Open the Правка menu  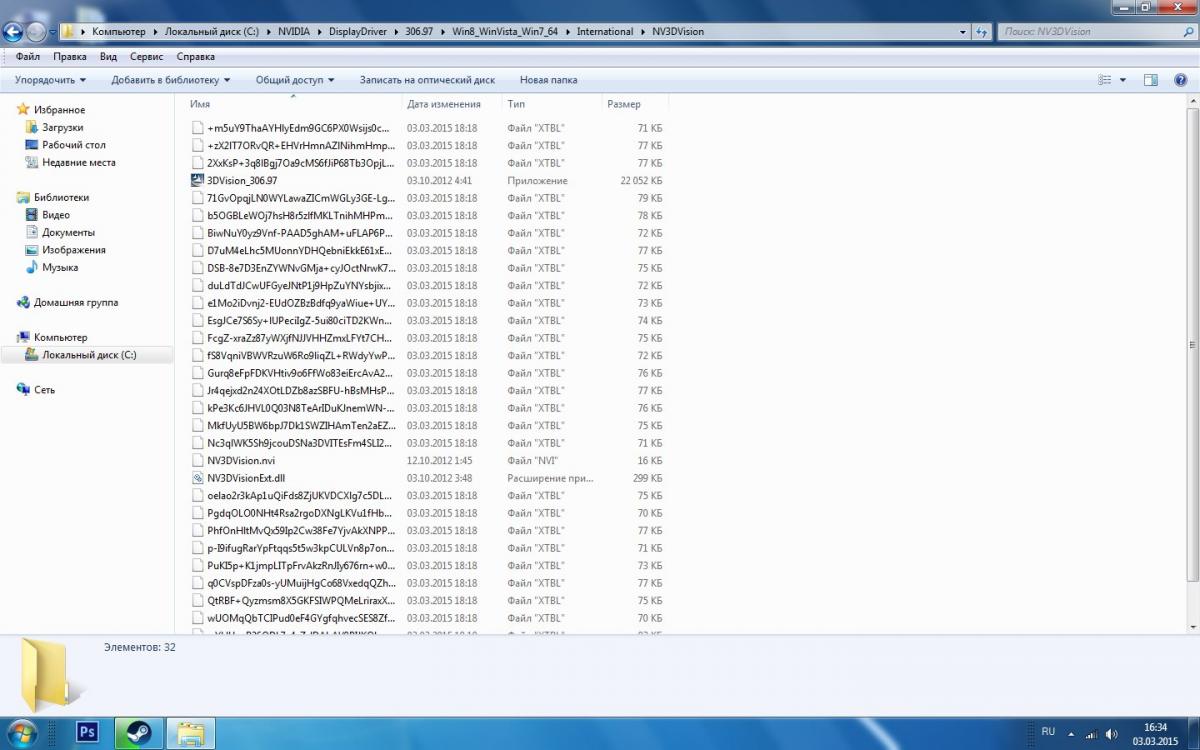click(70, 57)
